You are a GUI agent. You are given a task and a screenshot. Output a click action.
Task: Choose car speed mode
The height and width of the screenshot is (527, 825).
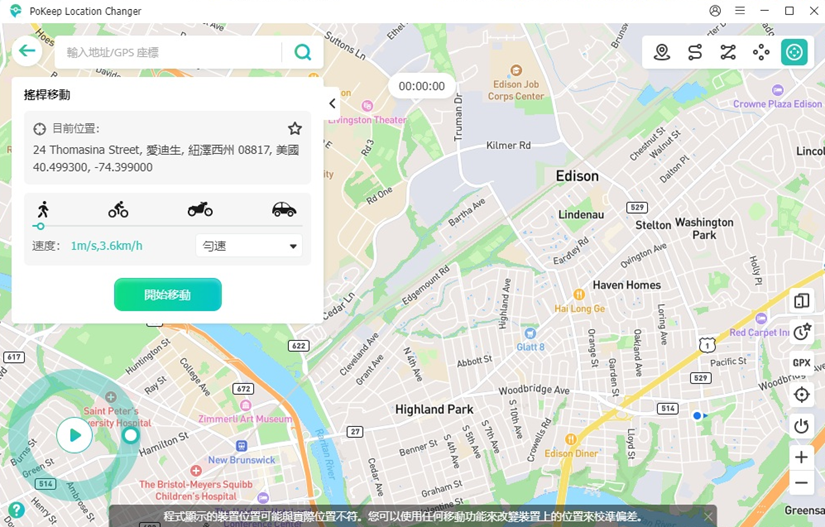point(284,210)
